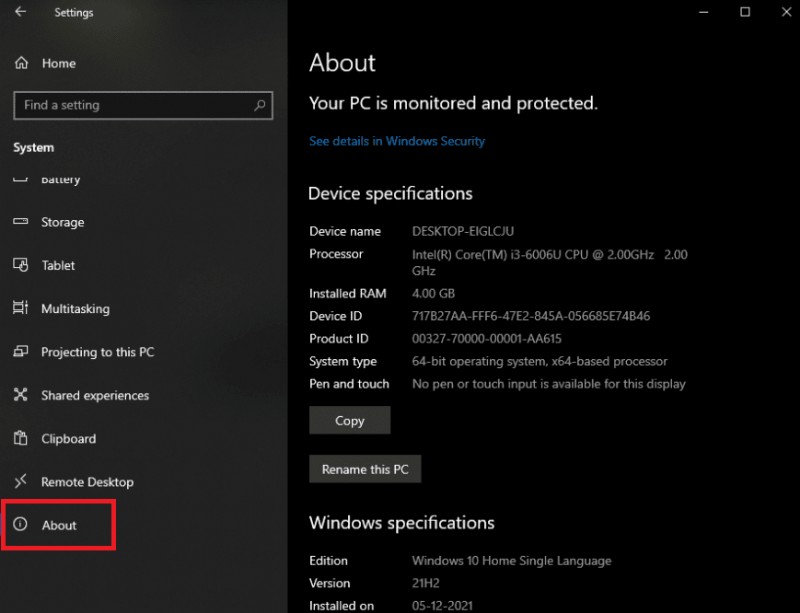Click the About info icon

22,525
